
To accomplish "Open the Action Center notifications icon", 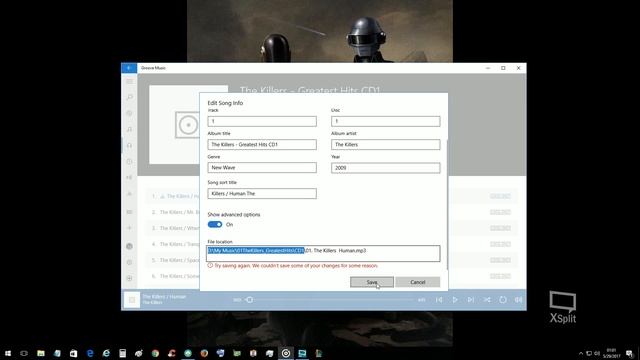I will point(630,353).
